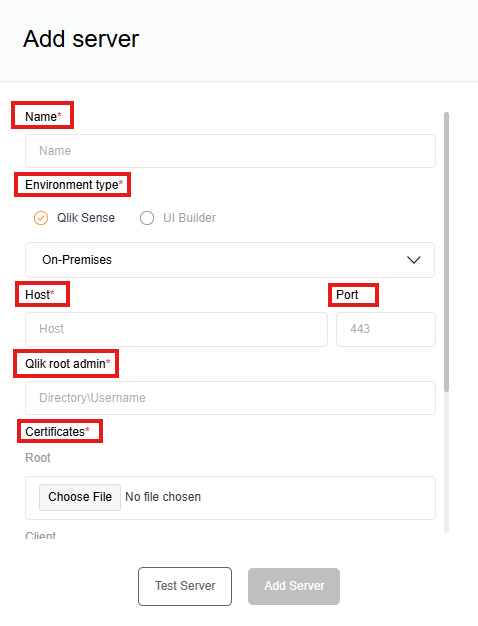Open the On-Premises deployment dropdown
Screen dimensions: 478x626
[230, 260]
